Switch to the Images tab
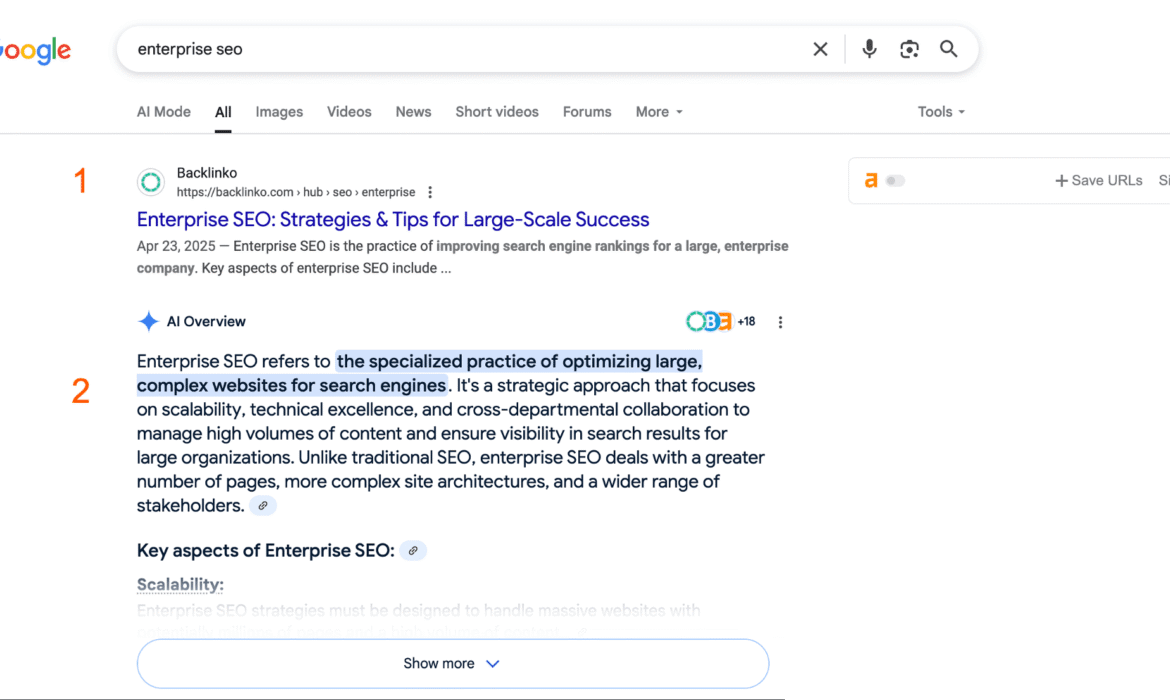1170x700 pixels. (x=279, y=112)
